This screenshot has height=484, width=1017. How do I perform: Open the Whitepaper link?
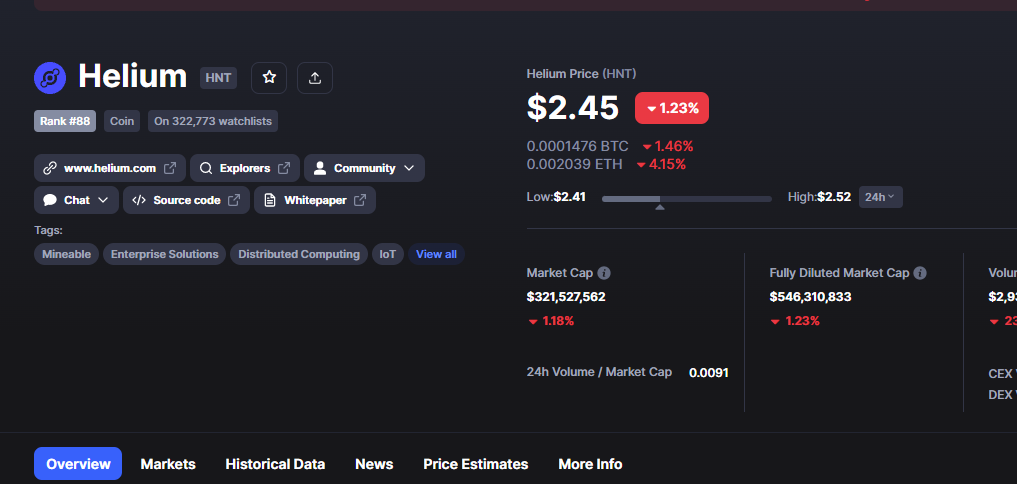(x=315, y=200)
